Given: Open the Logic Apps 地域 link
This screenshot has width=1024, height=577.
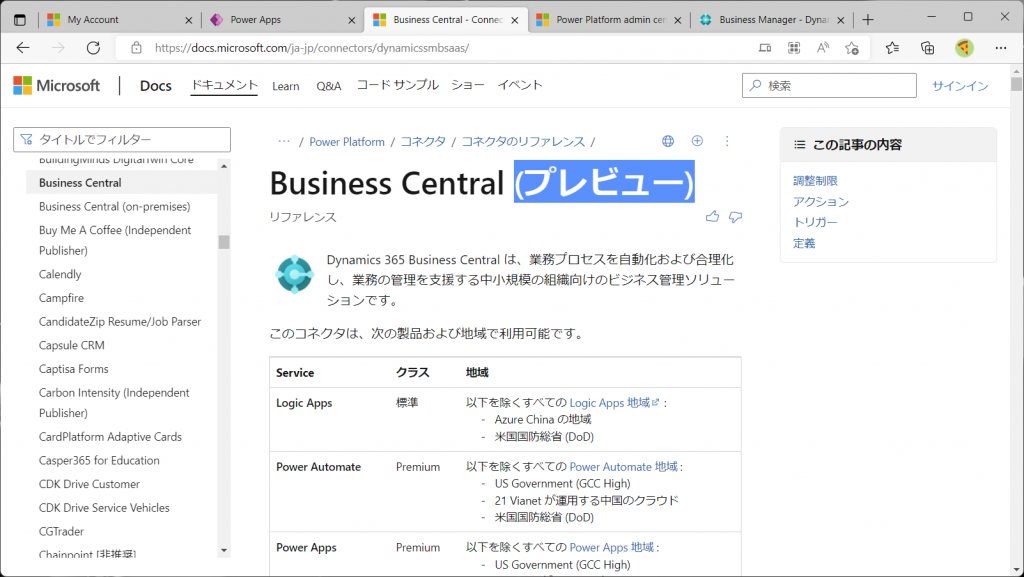Looking at the screenshot, I should (615, 403).
